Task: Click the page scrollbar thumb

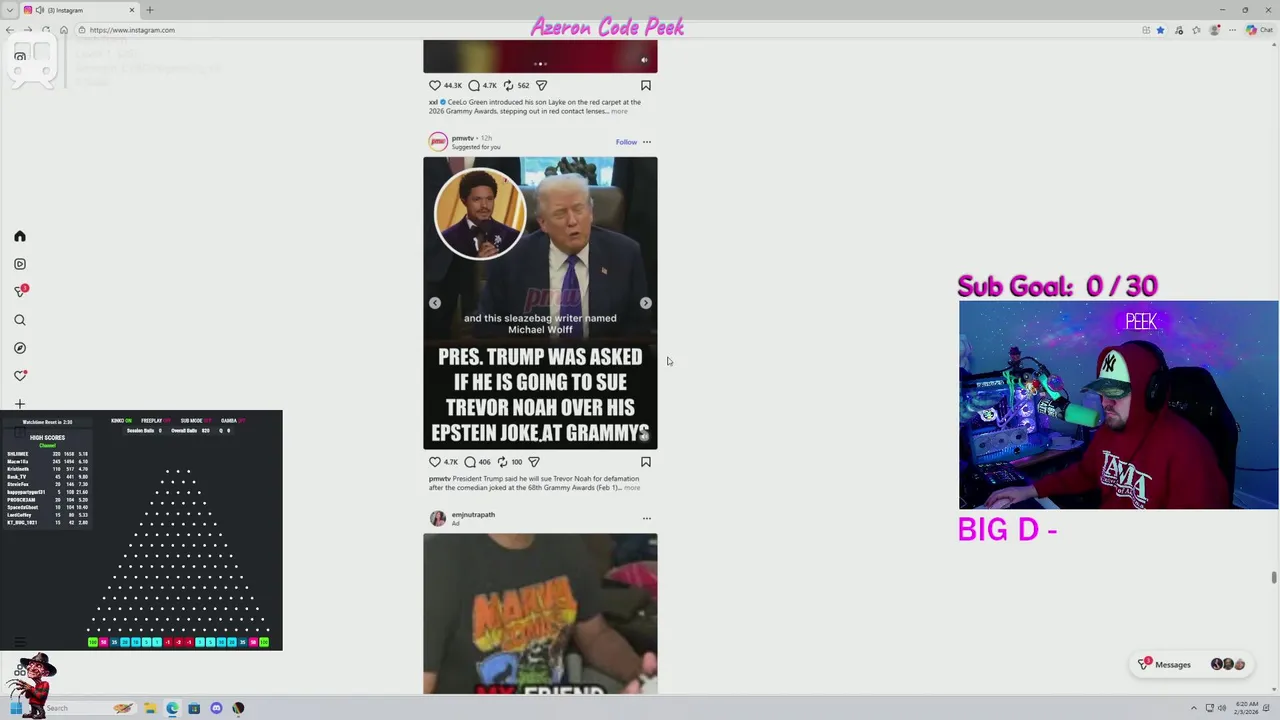Action: 1274,577
